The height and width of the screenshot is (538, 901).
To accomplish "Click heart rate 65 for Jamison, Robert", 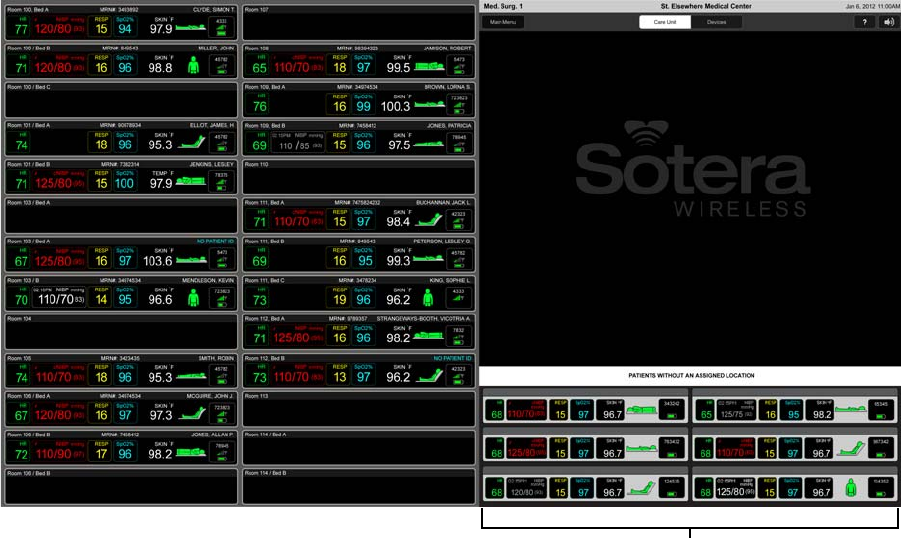I will tap(260, 68).
